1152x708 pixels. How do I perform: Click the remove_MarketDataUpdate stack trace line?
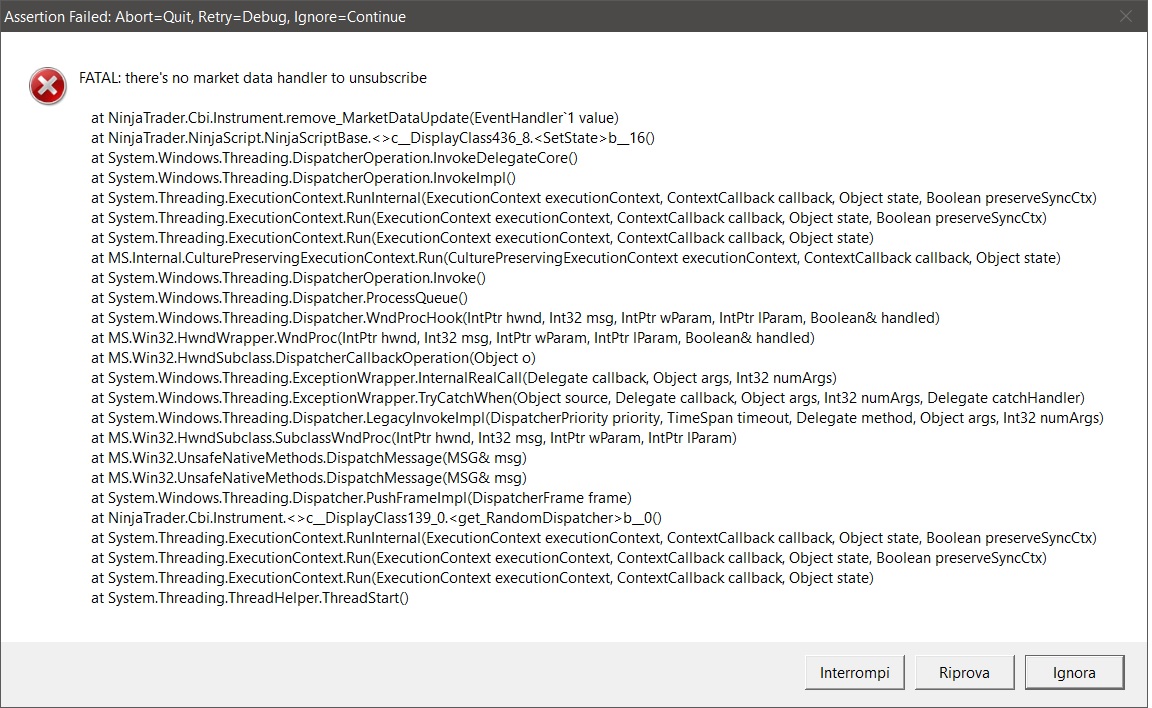[x=355, y=118]
